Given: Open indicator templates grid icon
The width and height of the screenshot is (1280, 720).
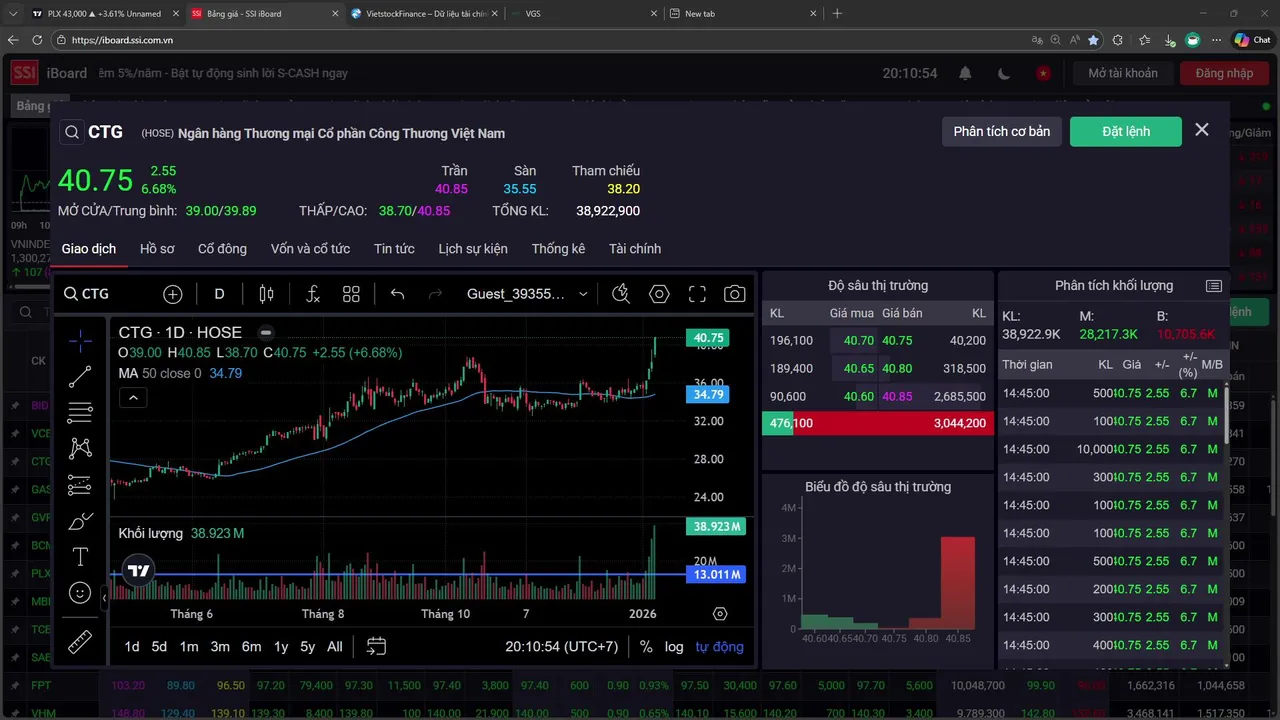Looking at the screenshot, I should pos(351,294).
